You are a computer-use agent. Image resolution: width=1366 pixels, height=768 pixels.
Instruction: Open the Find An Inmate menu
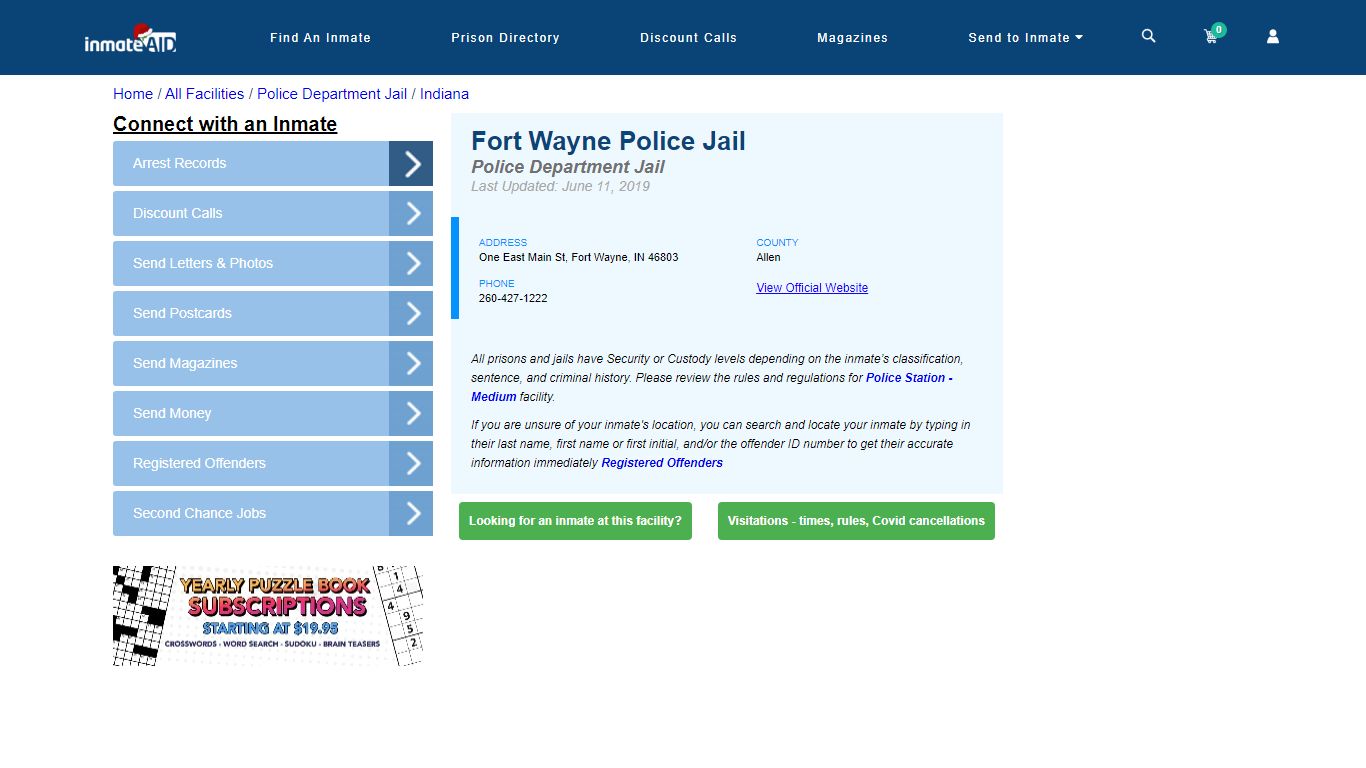[320, 38]
